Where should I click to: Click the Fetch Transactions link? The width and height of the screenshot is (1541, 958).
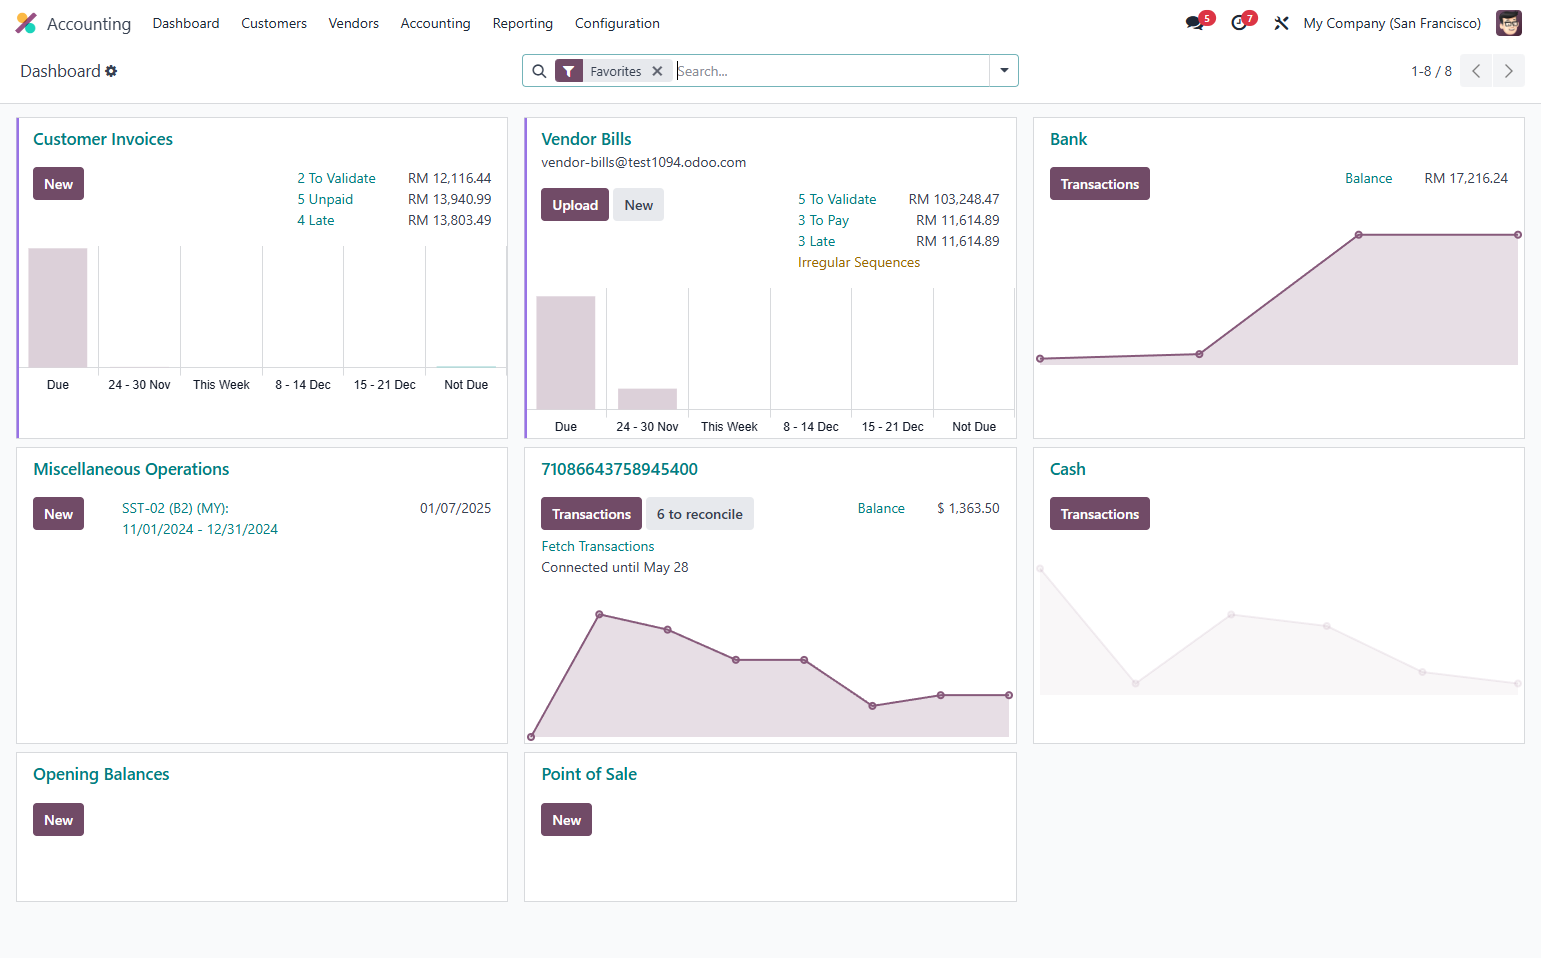tap(598, 546)
